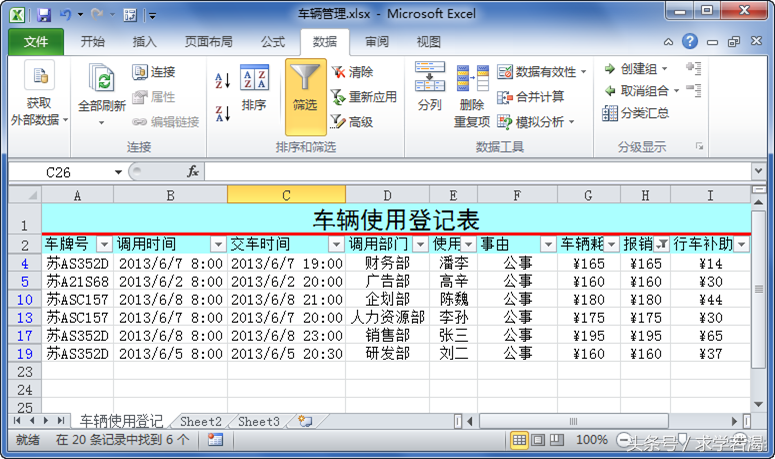
Task: Toggle the Filter (筛选) funnel button
Action: pyautogui.click(x=305, y=97)
